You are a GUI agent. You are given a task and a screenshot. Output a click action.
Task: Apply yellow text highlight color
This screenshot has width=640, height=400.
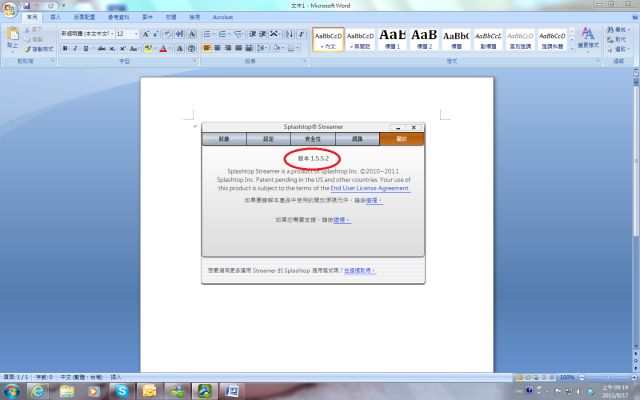coord(148,49)
